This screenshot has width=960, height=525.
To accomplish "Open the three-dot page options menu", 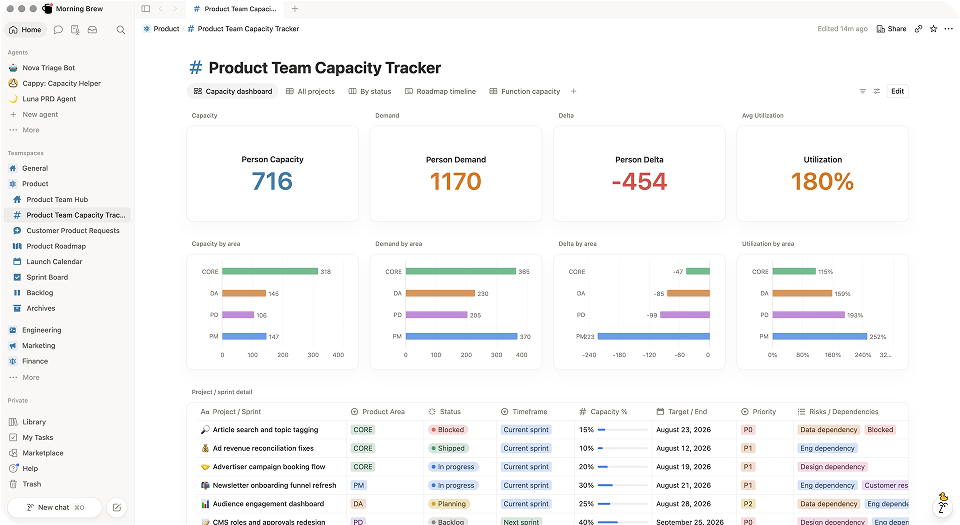I will [x=948, y=29].
